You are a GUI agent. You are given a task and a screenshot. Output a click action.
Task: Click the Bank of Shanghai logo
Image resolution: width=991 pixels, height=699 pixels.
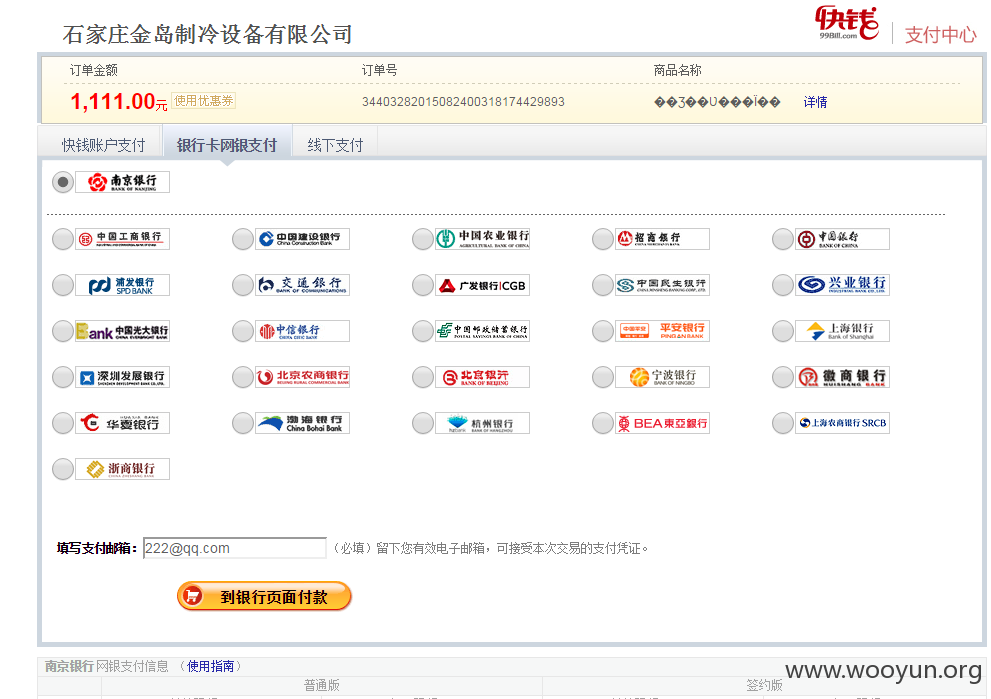[842, 331]
